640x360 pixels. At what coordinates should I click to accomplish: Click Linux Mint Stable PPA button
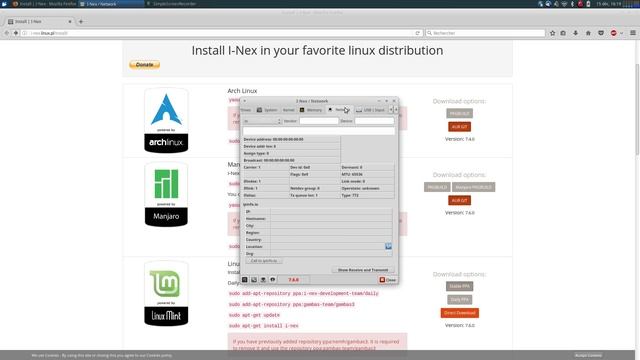point(459,286)
